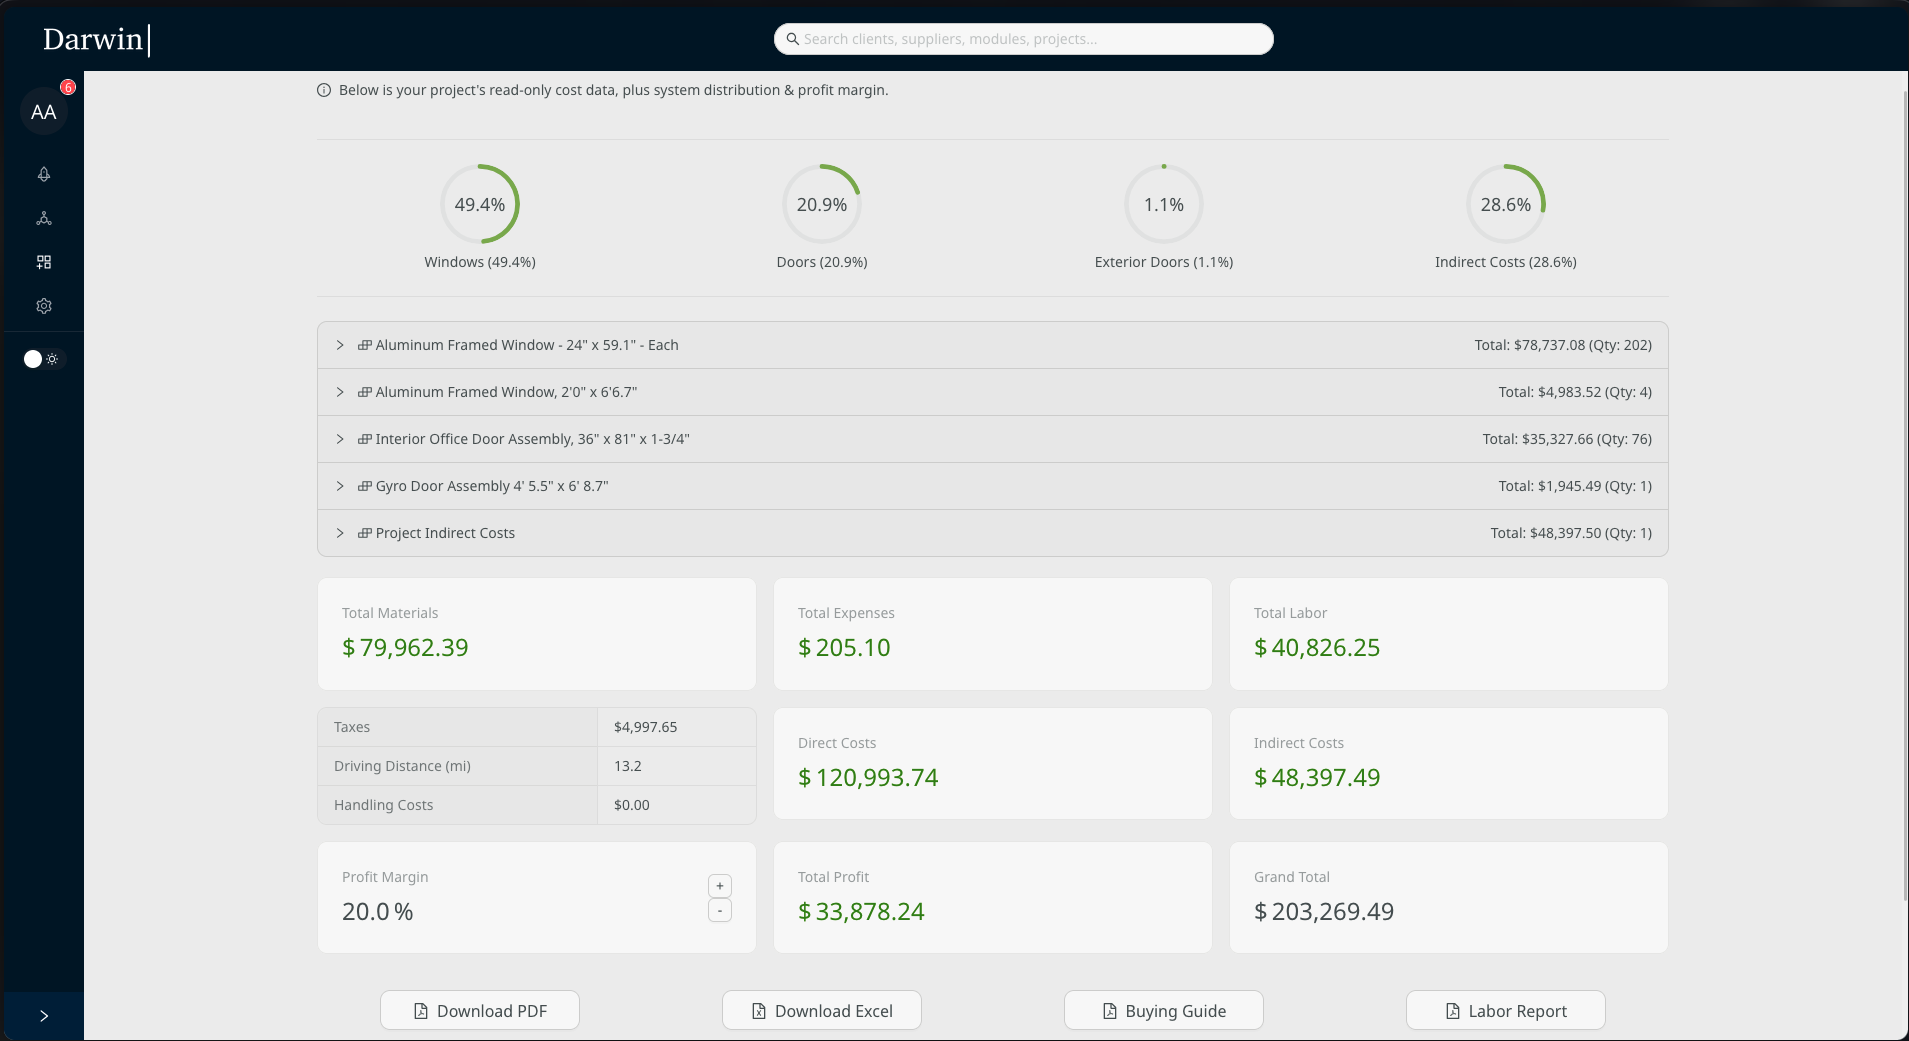Select the rocket launch icon in sidebar
1909x1041 pixels.
point(43,175)
